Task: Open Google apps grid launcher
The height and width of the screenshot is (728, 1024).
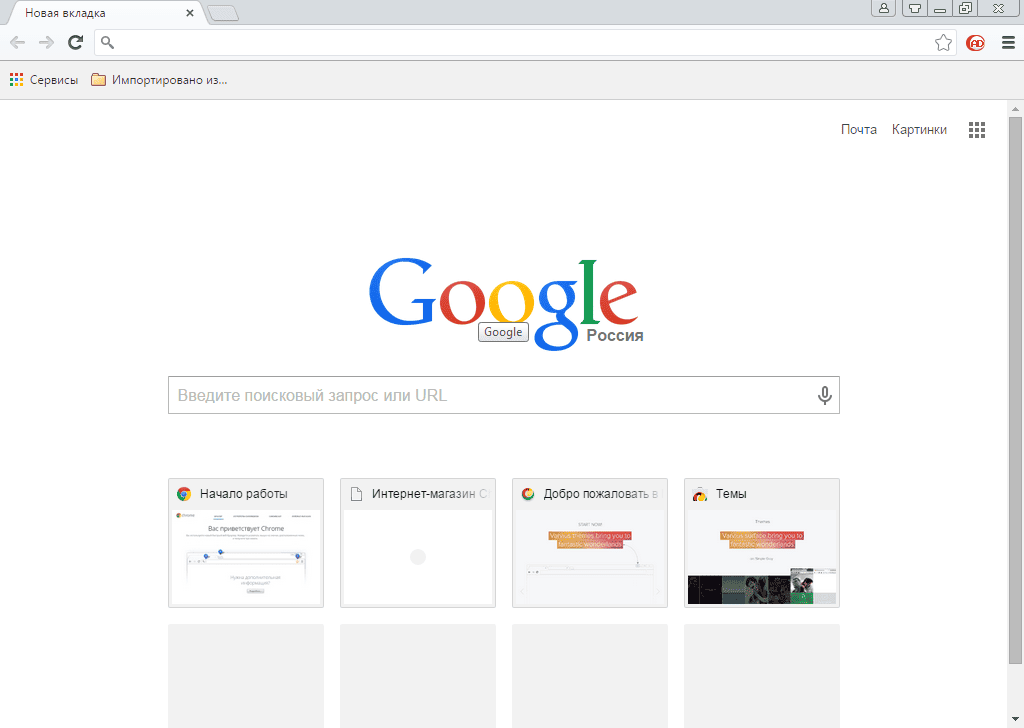Action: (977, 130)
